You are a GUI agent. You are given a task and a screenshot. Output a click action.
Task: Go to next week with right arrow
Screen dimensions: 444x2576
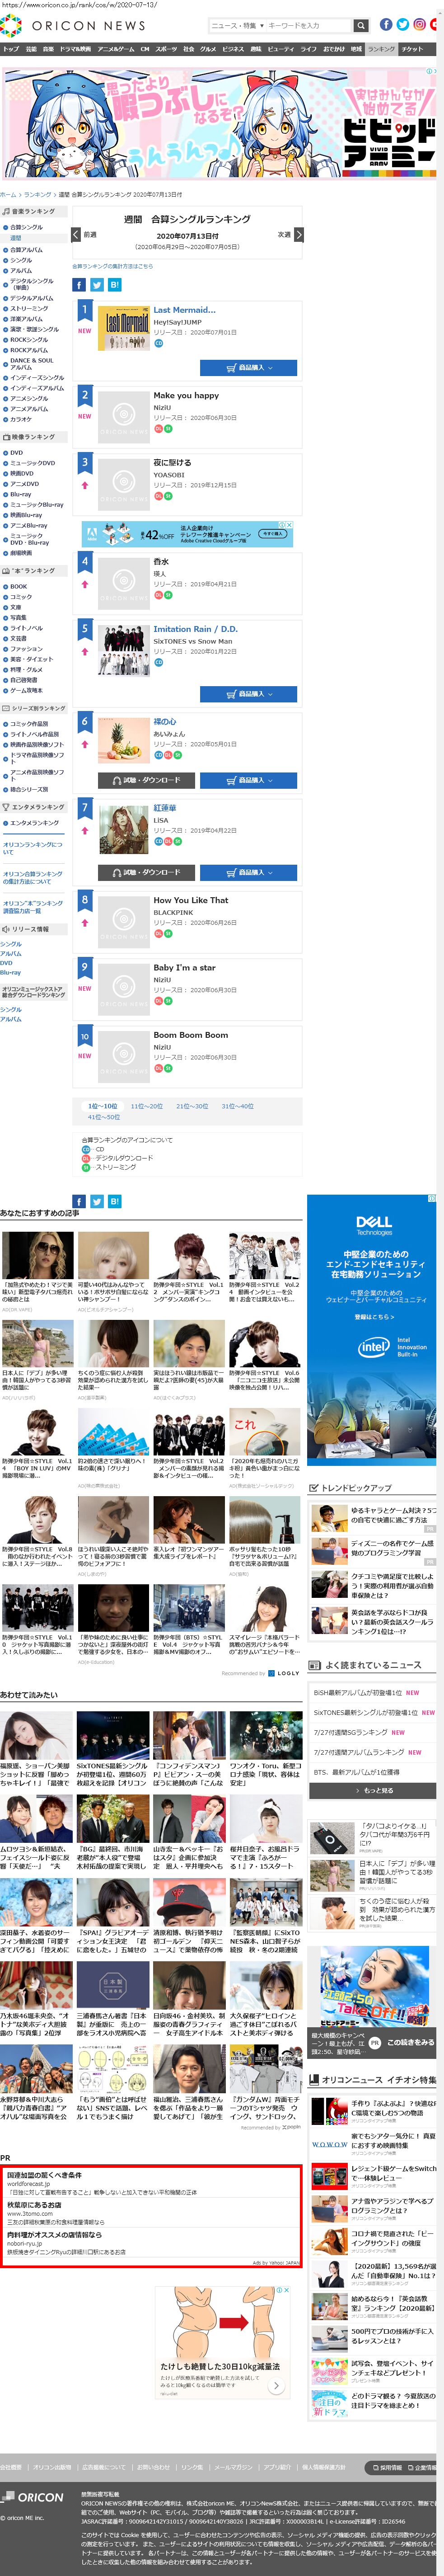298,234
